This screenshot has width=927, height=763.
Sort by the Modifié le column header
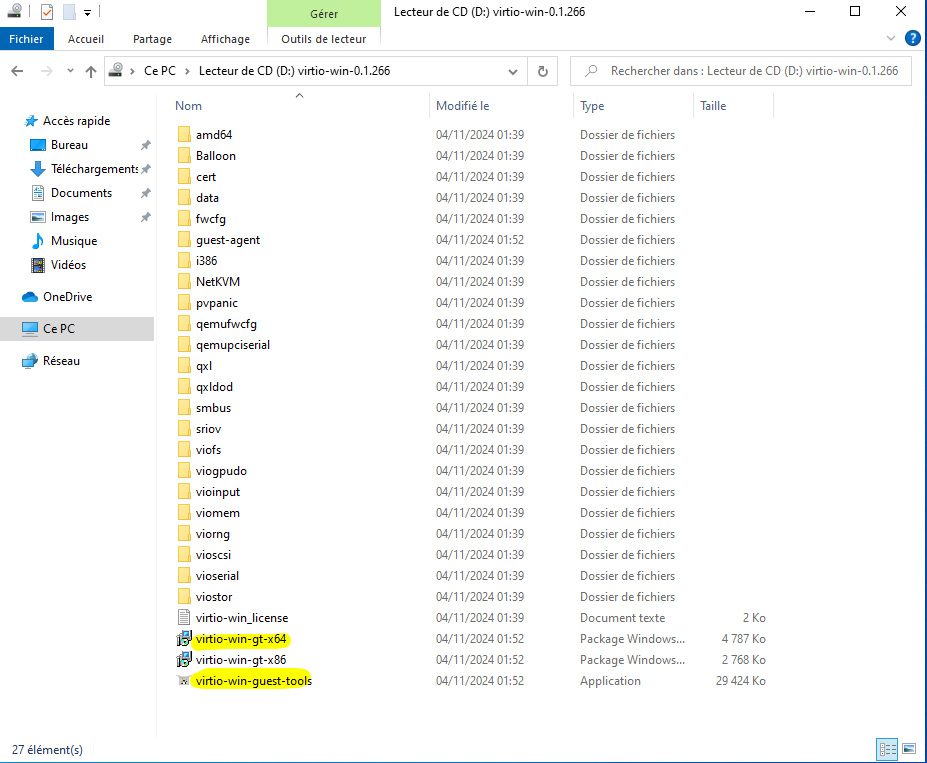(x=462, y=106)
